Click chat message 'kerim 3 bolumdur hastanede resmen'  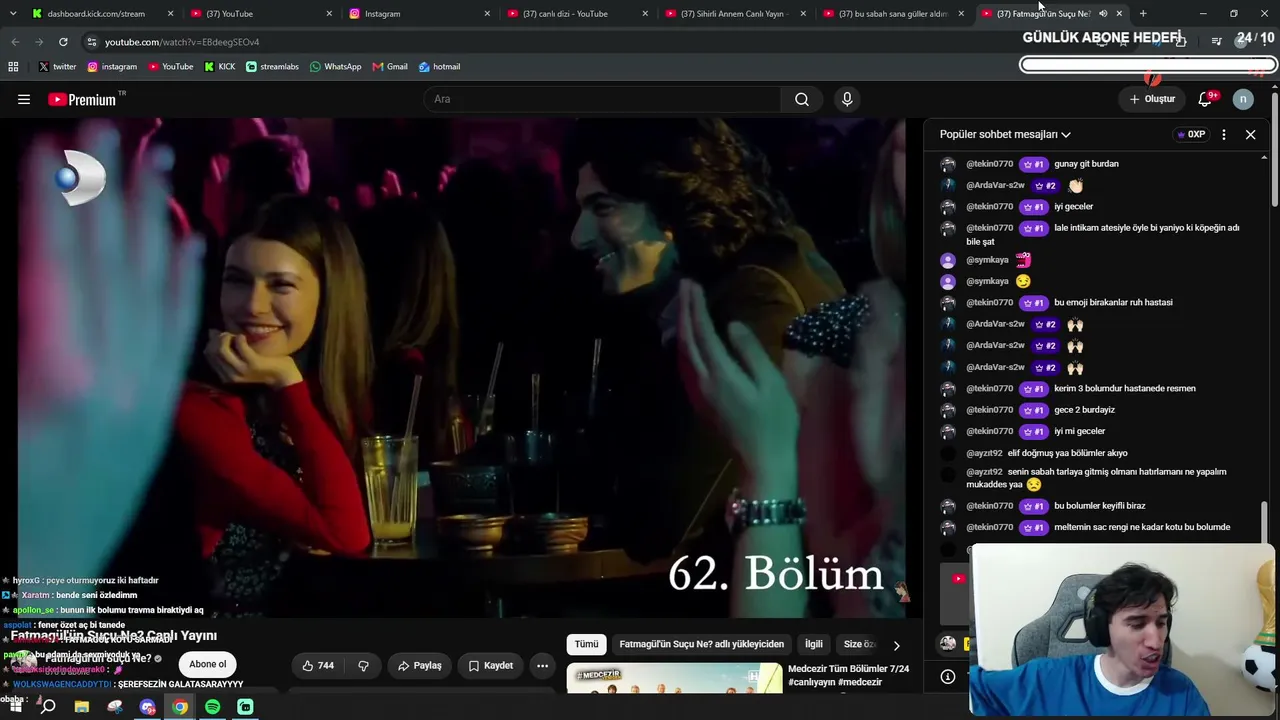(x=1125, y=389)
